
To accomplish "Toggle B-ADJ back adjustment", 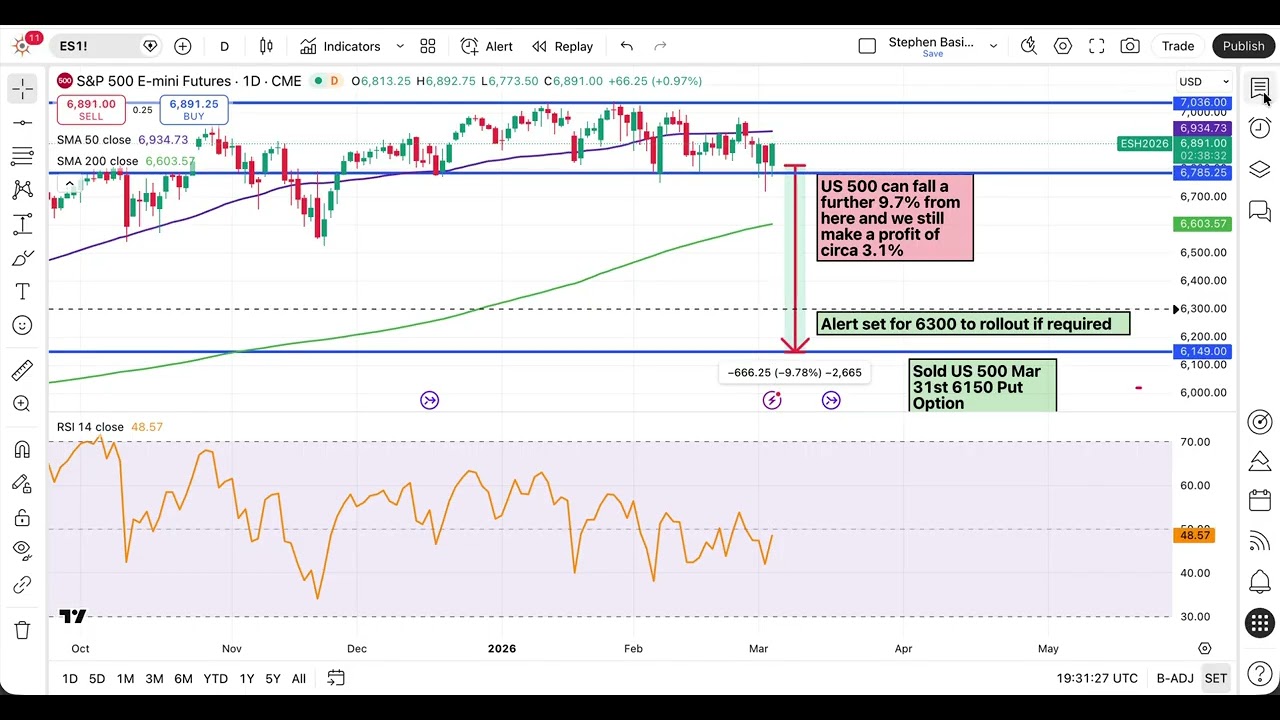I will pos(1175,679).
